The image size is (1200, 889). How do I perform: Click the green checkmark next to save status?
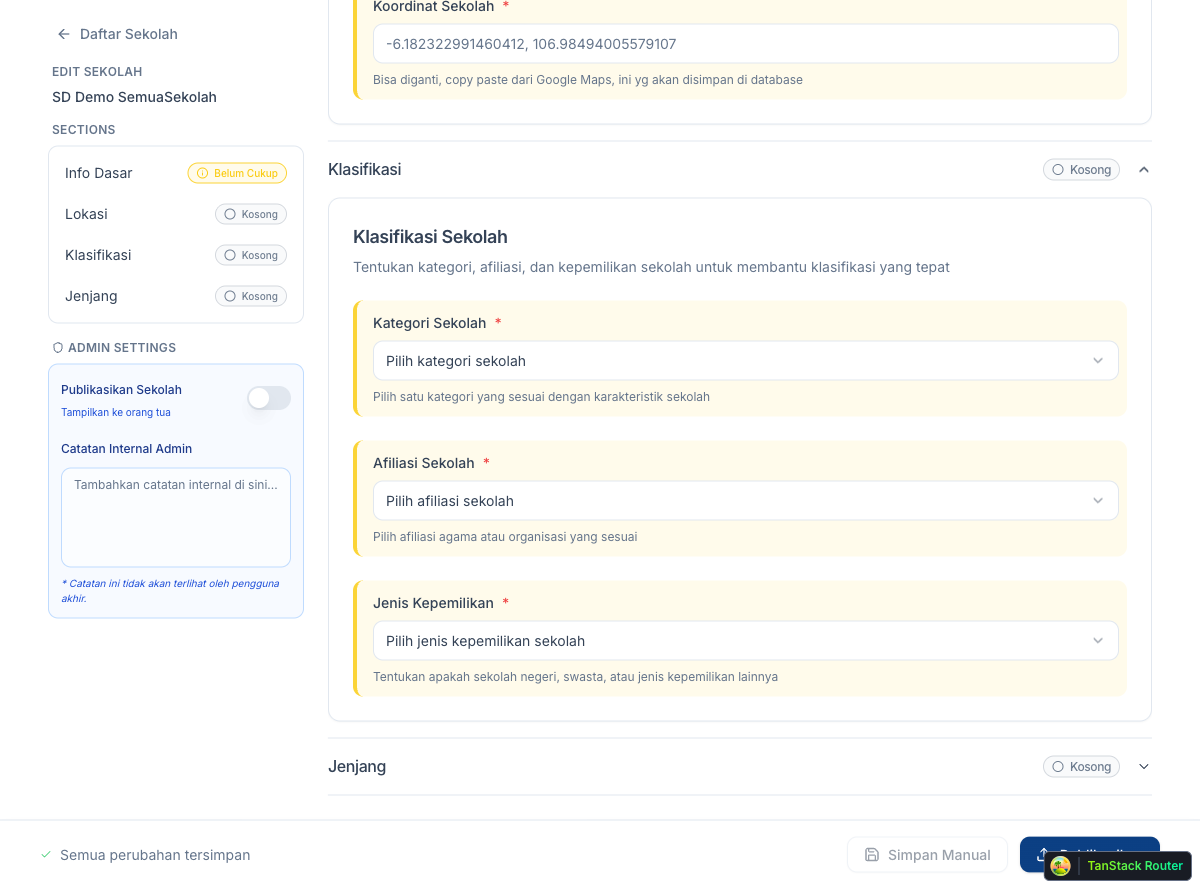coord(46,855)
